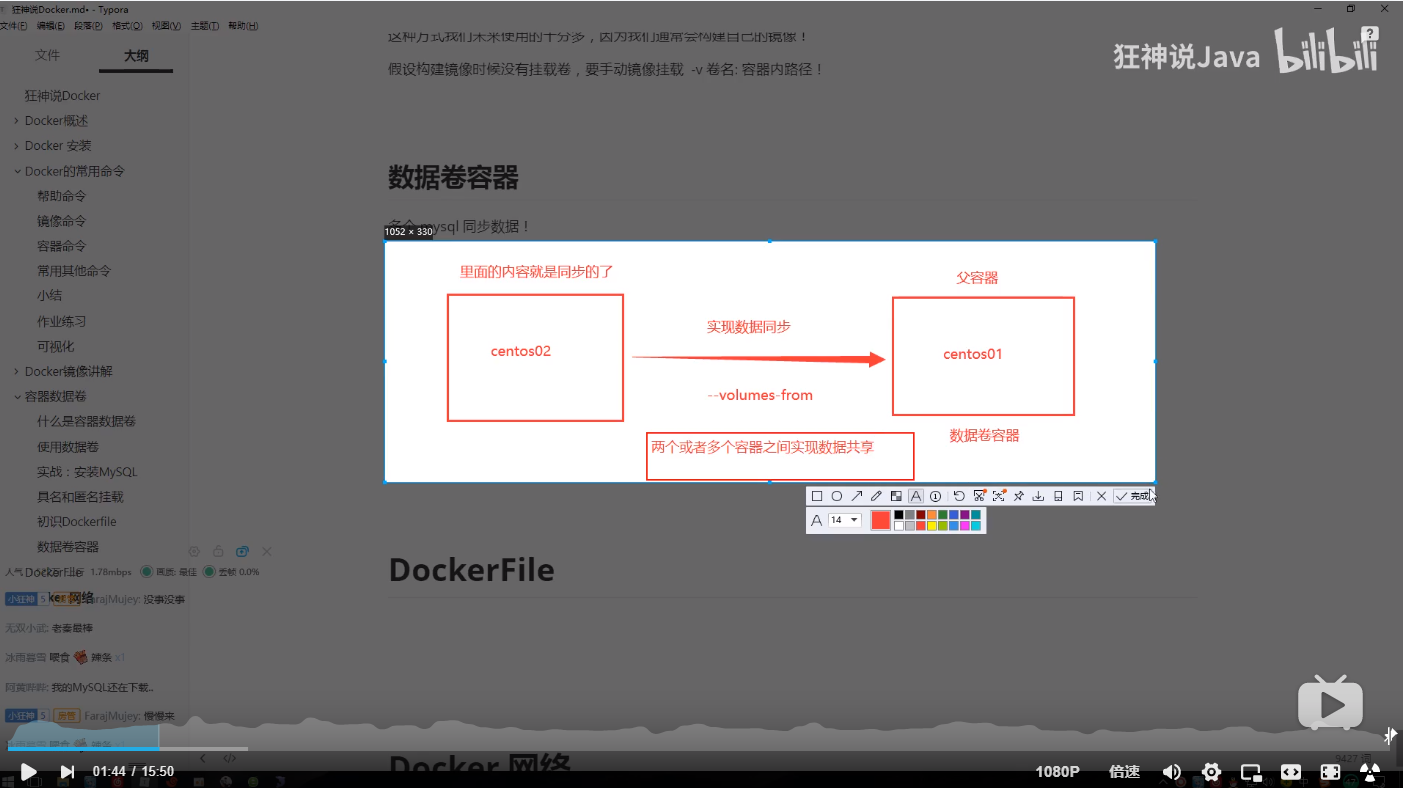Open video player settings gear

pyautogui.click(x=1211, y=771)
